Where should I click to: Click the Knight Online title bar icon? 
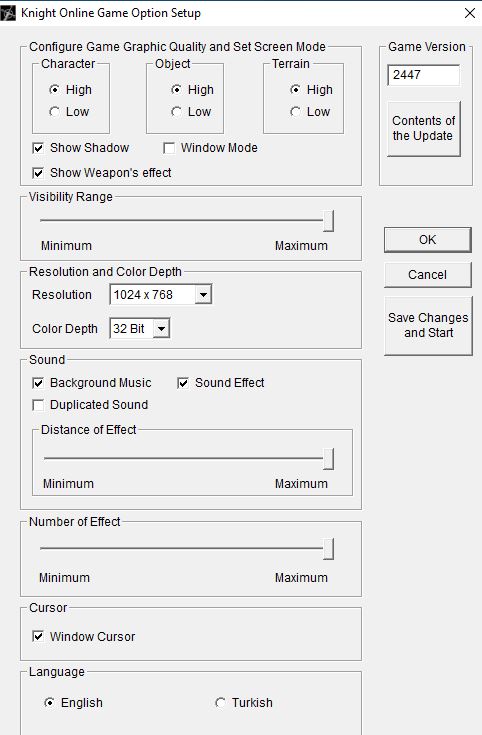8,13
